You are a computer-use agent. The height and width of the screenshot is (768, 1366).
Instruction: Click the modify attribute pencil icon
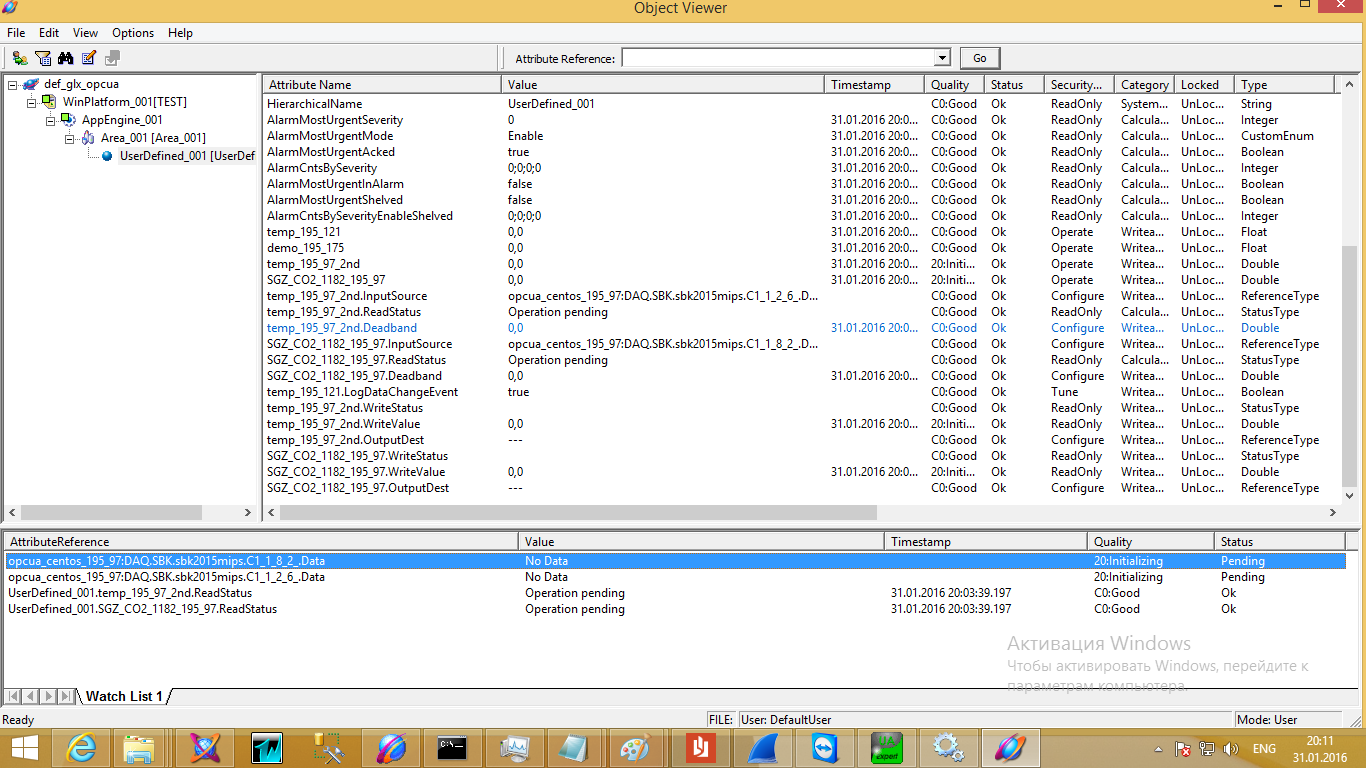click(89, 58)
